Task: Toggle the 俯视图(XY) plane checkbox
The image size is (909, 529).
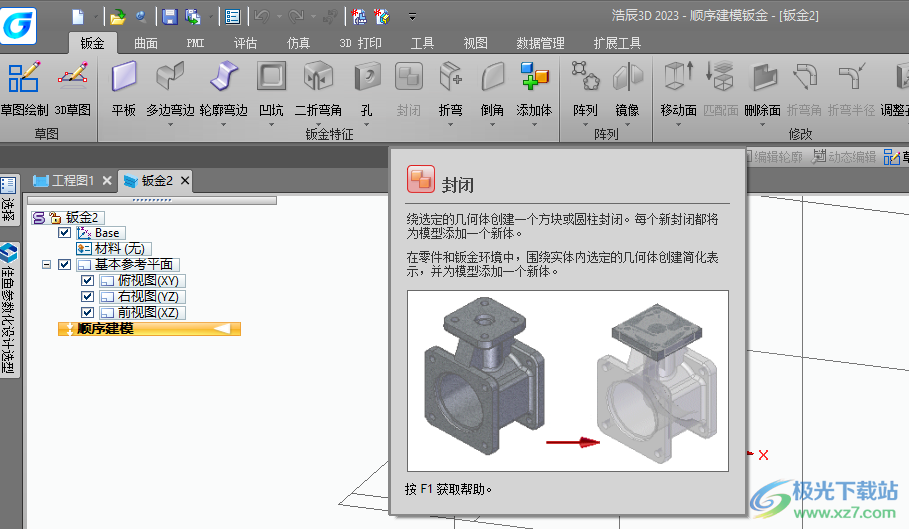Action: [x=88, y=280]
